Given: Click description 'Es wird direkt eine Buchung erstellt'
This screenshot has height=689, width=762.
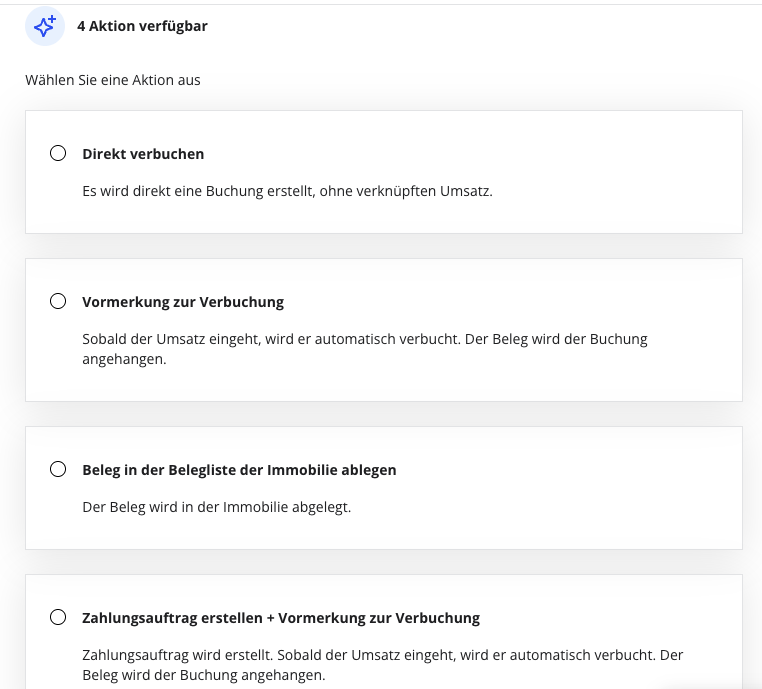Looking at the screenshot, I should (287, 191).
